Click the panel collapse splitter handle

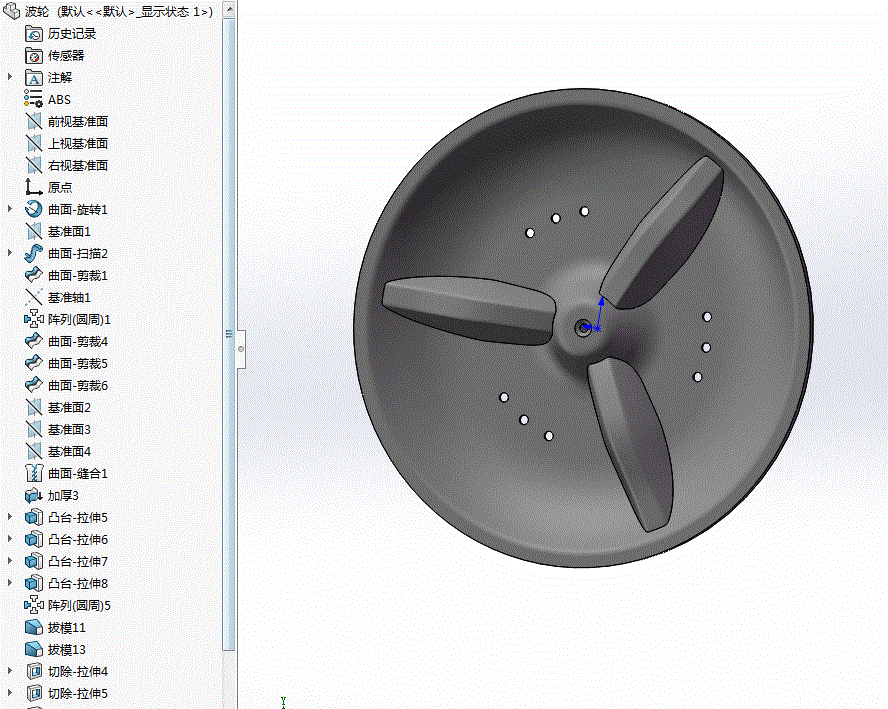click(x=241, y=349)
